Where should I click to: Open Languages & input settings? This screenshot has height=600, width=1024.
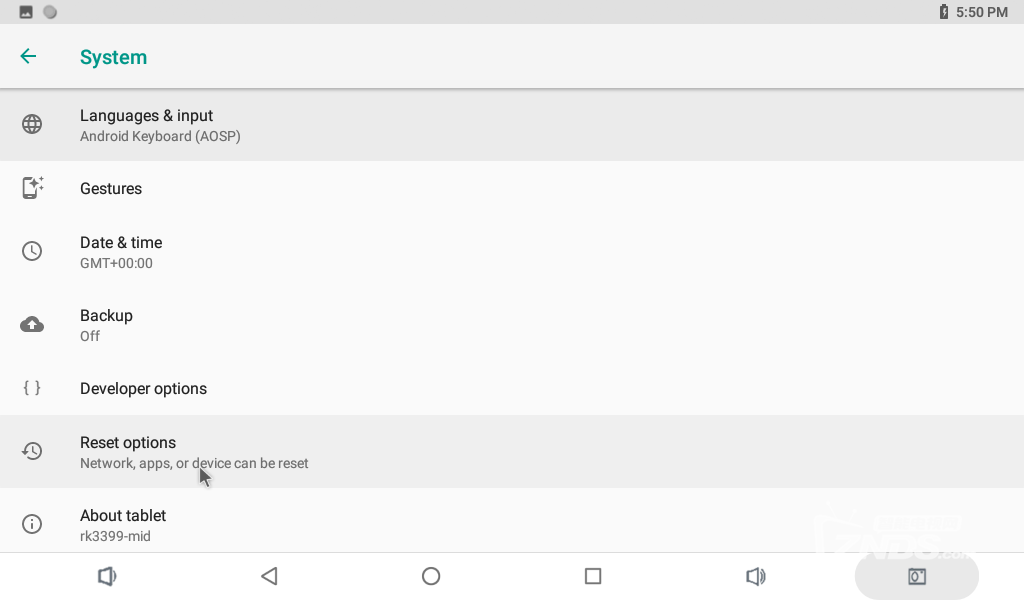pos(512,125)
